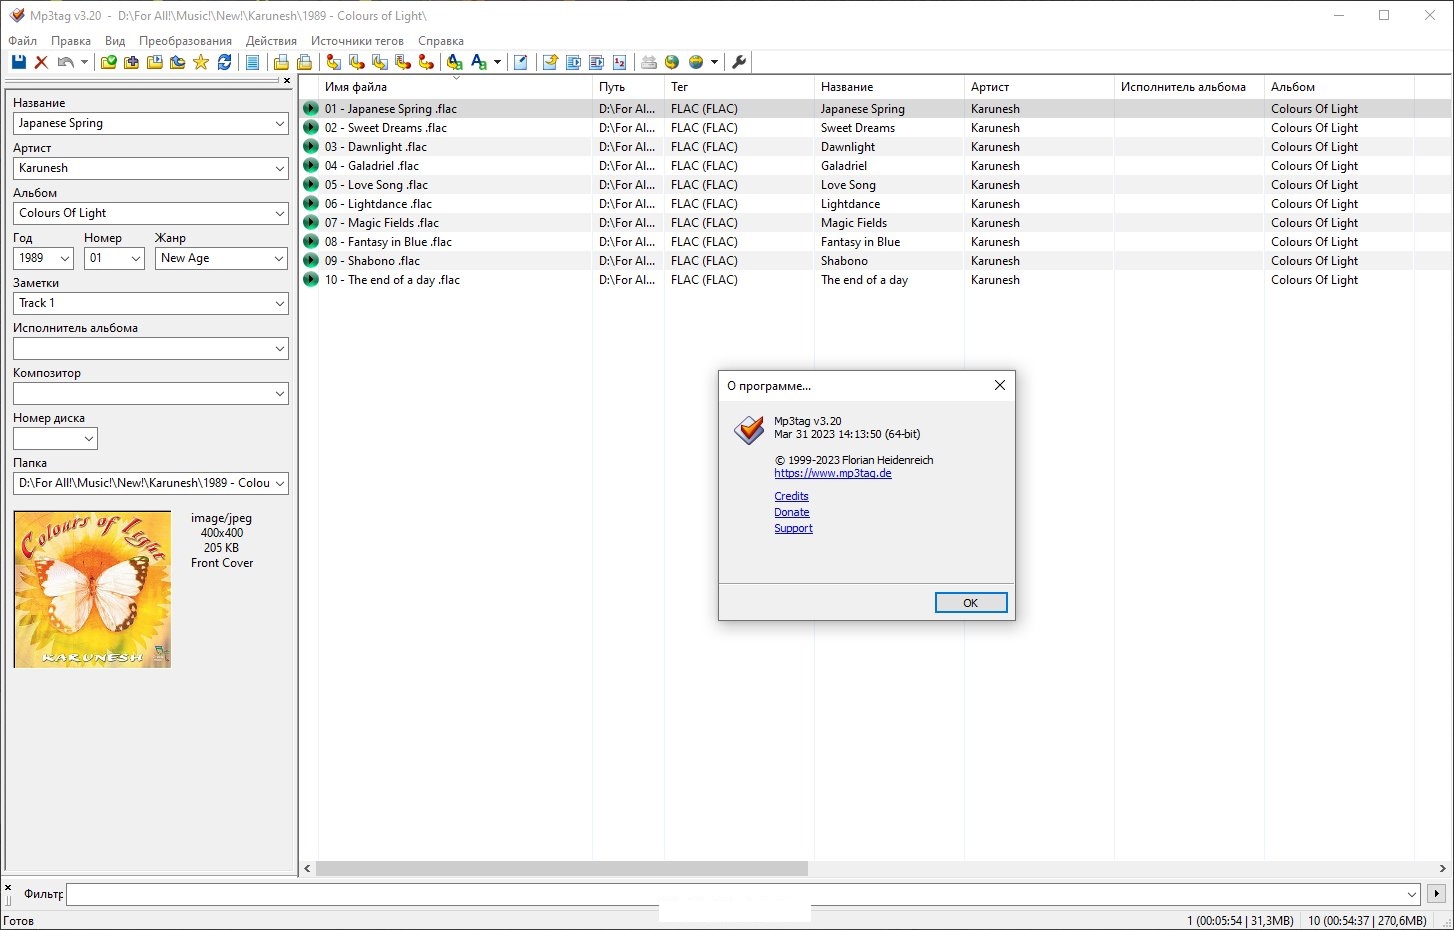
Task: Select the row 07 - Magic Fields .flac
Action: tap(875, 222)
